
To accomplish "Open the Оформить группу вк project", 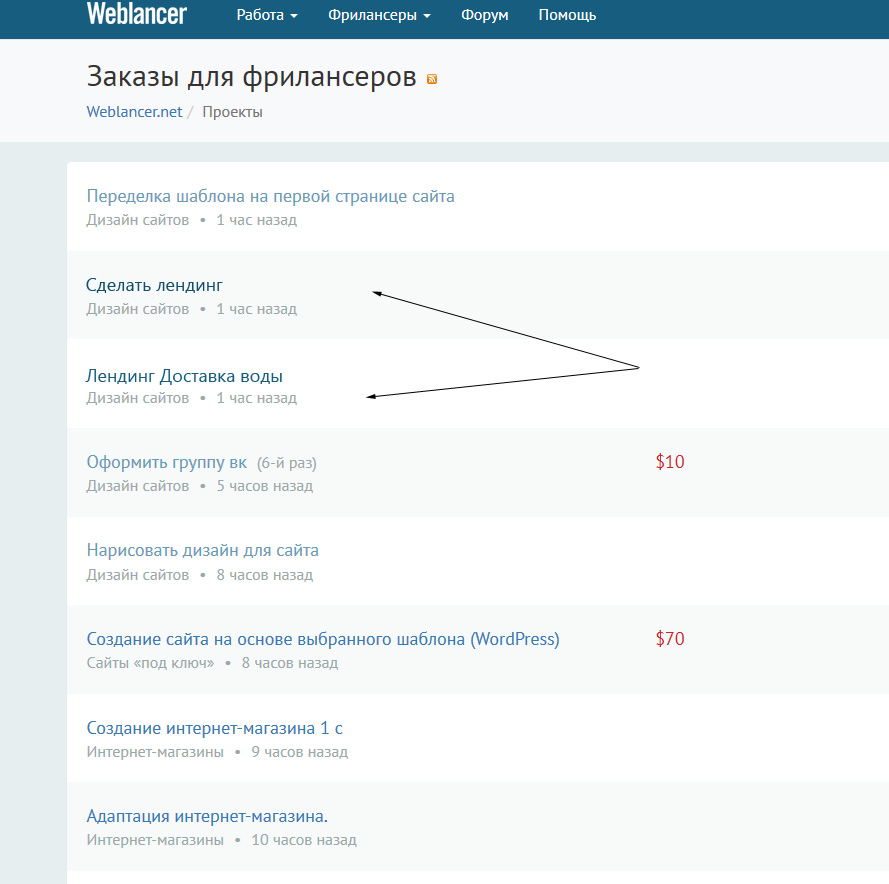I will click(x=167, y=462).
